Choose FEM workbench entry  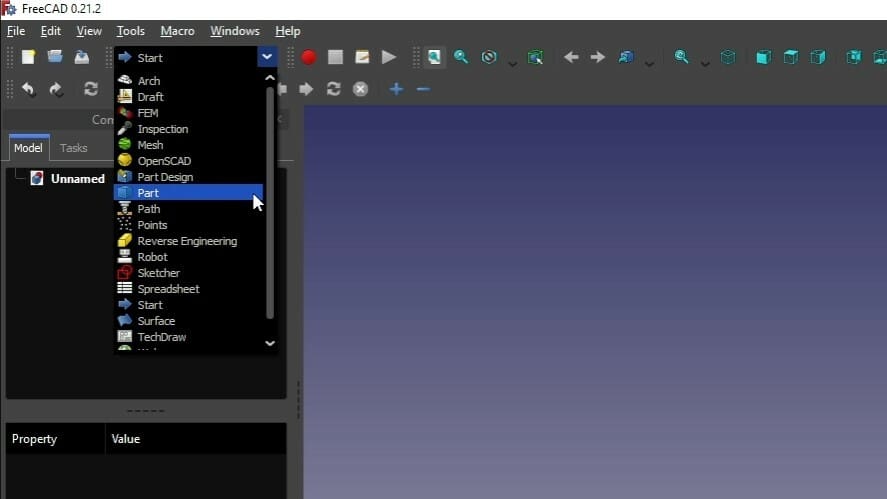pyautogui.click(x=189, y=113)
